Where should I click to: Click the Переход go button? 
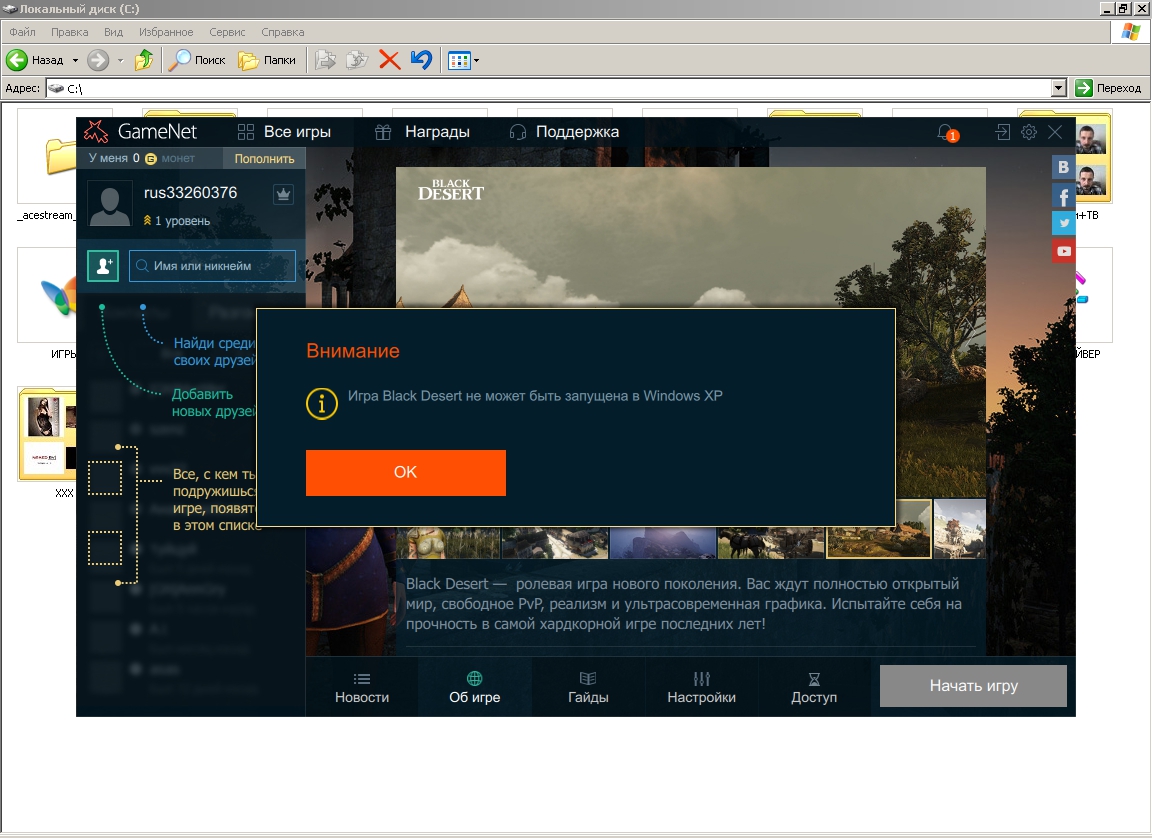pos(1108,88)
